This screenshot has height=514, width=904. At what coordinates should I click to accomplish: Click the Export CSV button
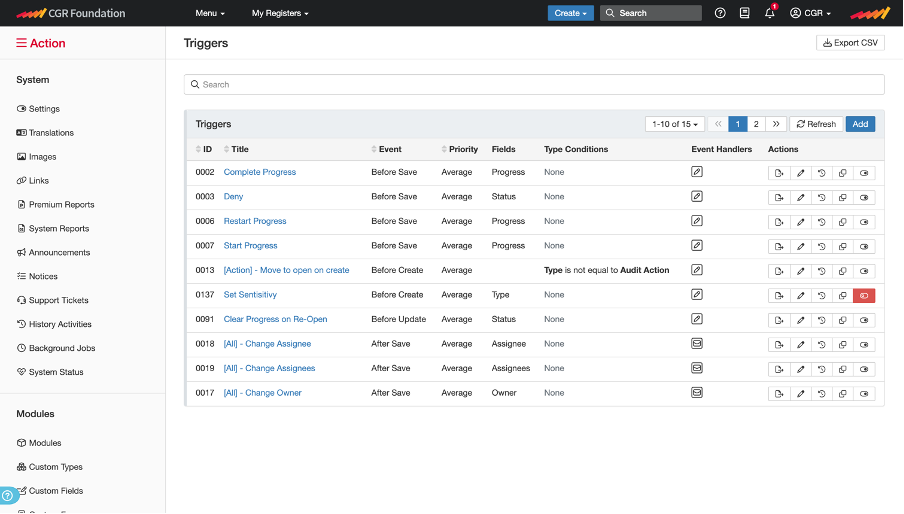click(x=850, y=43)
